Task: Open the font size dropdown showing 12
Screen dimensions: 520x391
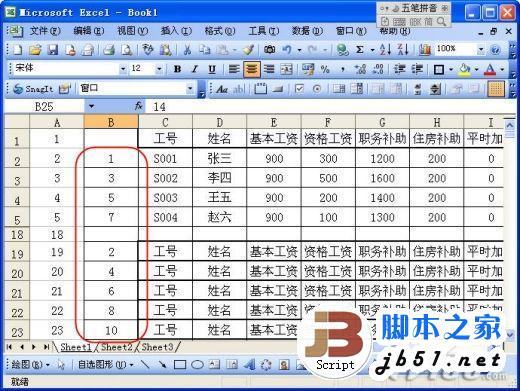Action: [159, 69]
